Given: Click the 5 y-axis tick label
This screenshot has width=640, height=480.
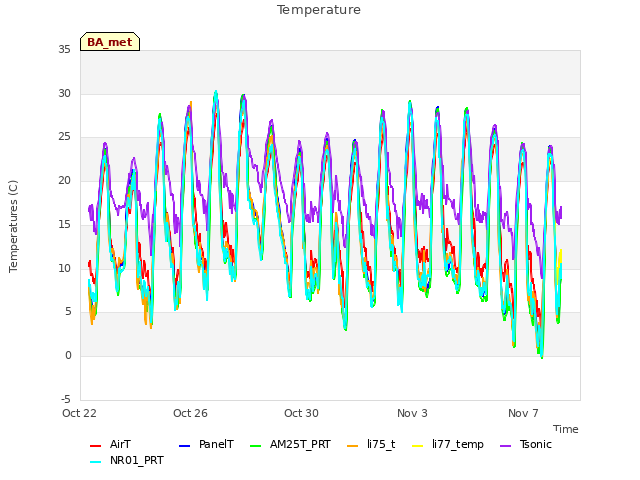Looking at the screenshot, I should pos(68,312).
